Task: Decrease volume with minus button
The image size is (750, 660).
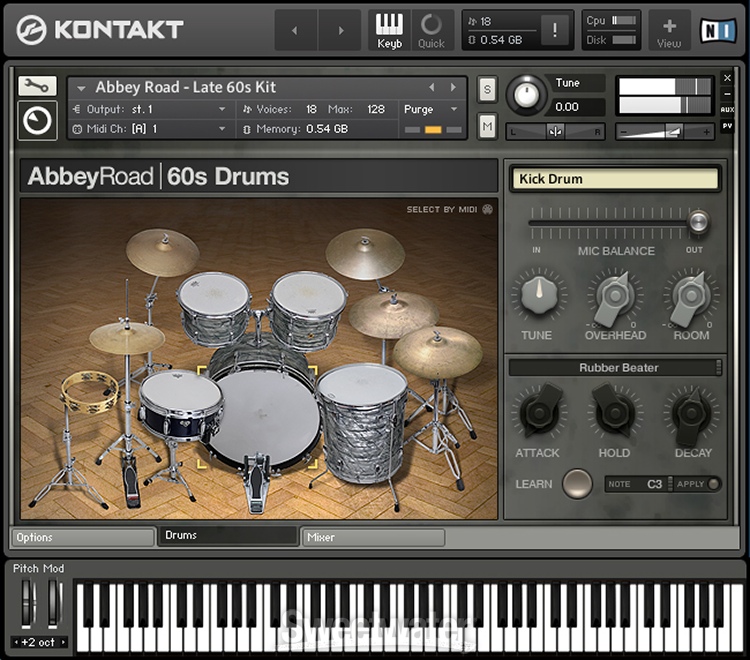Action: click(x=624, y=132)
